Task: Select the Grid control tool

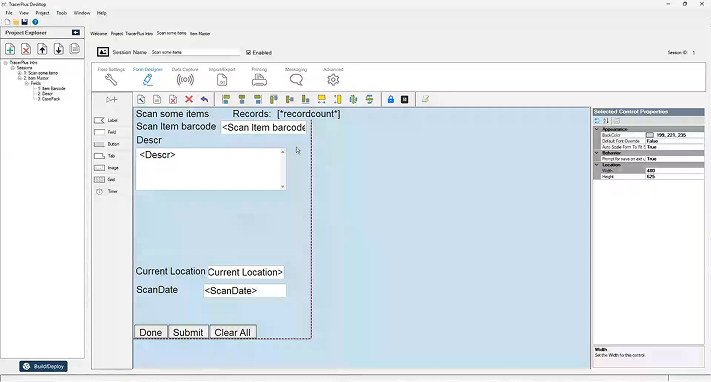Action: pos(105,179)
